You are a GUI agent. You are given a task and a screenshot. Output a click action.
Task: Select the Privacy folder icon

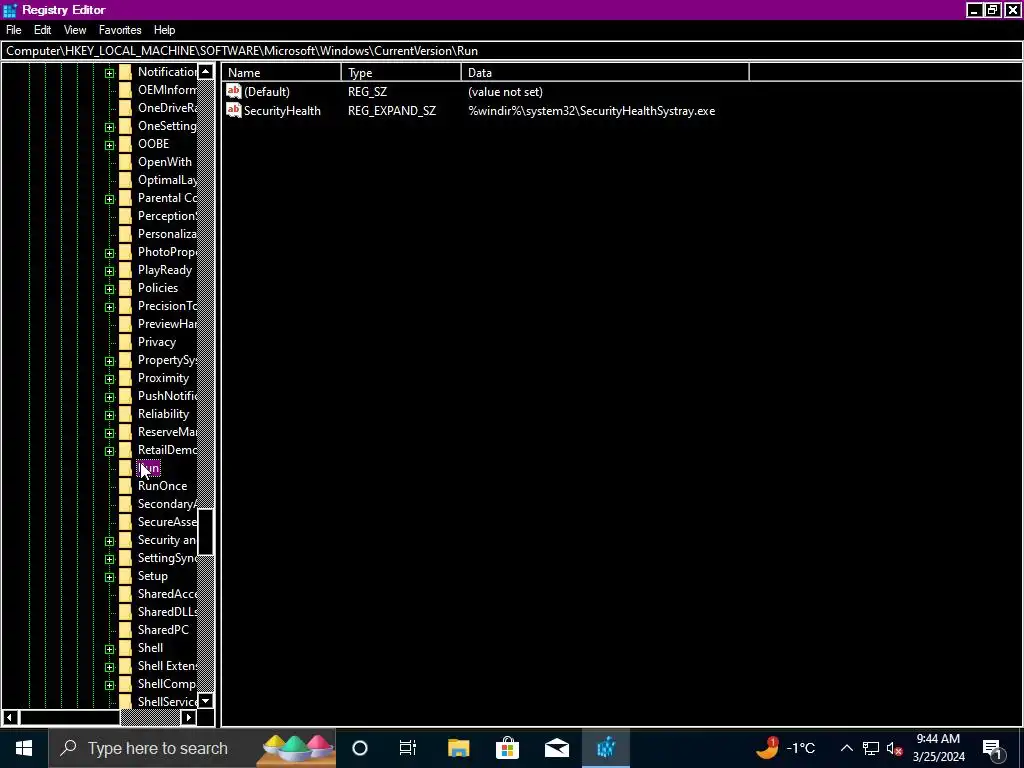tap(125, 342)
